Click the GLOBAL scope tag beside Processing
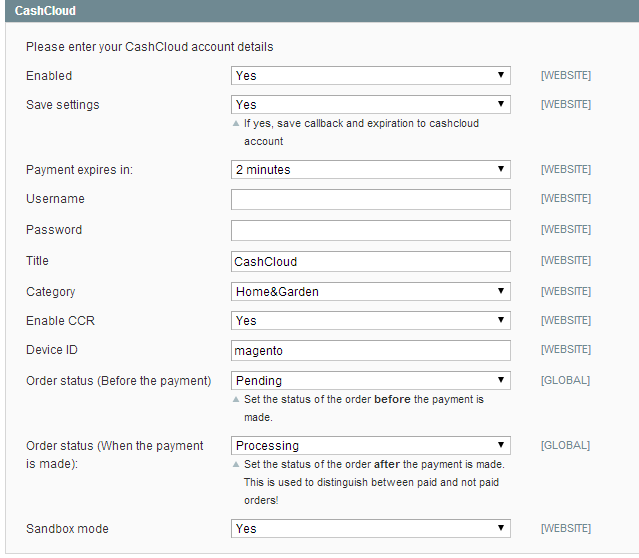Viewport: 639px width, 558px height. click(565, 445)
